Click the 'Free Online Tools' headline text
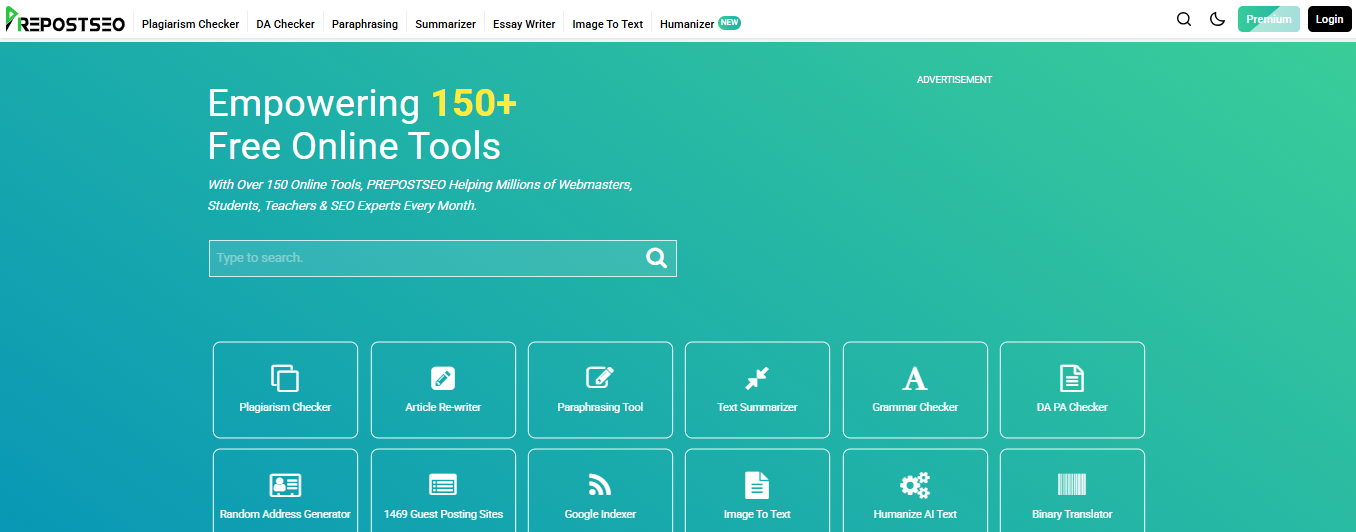The width and height of the screenshot is (1356, 532). pos(354,147)
